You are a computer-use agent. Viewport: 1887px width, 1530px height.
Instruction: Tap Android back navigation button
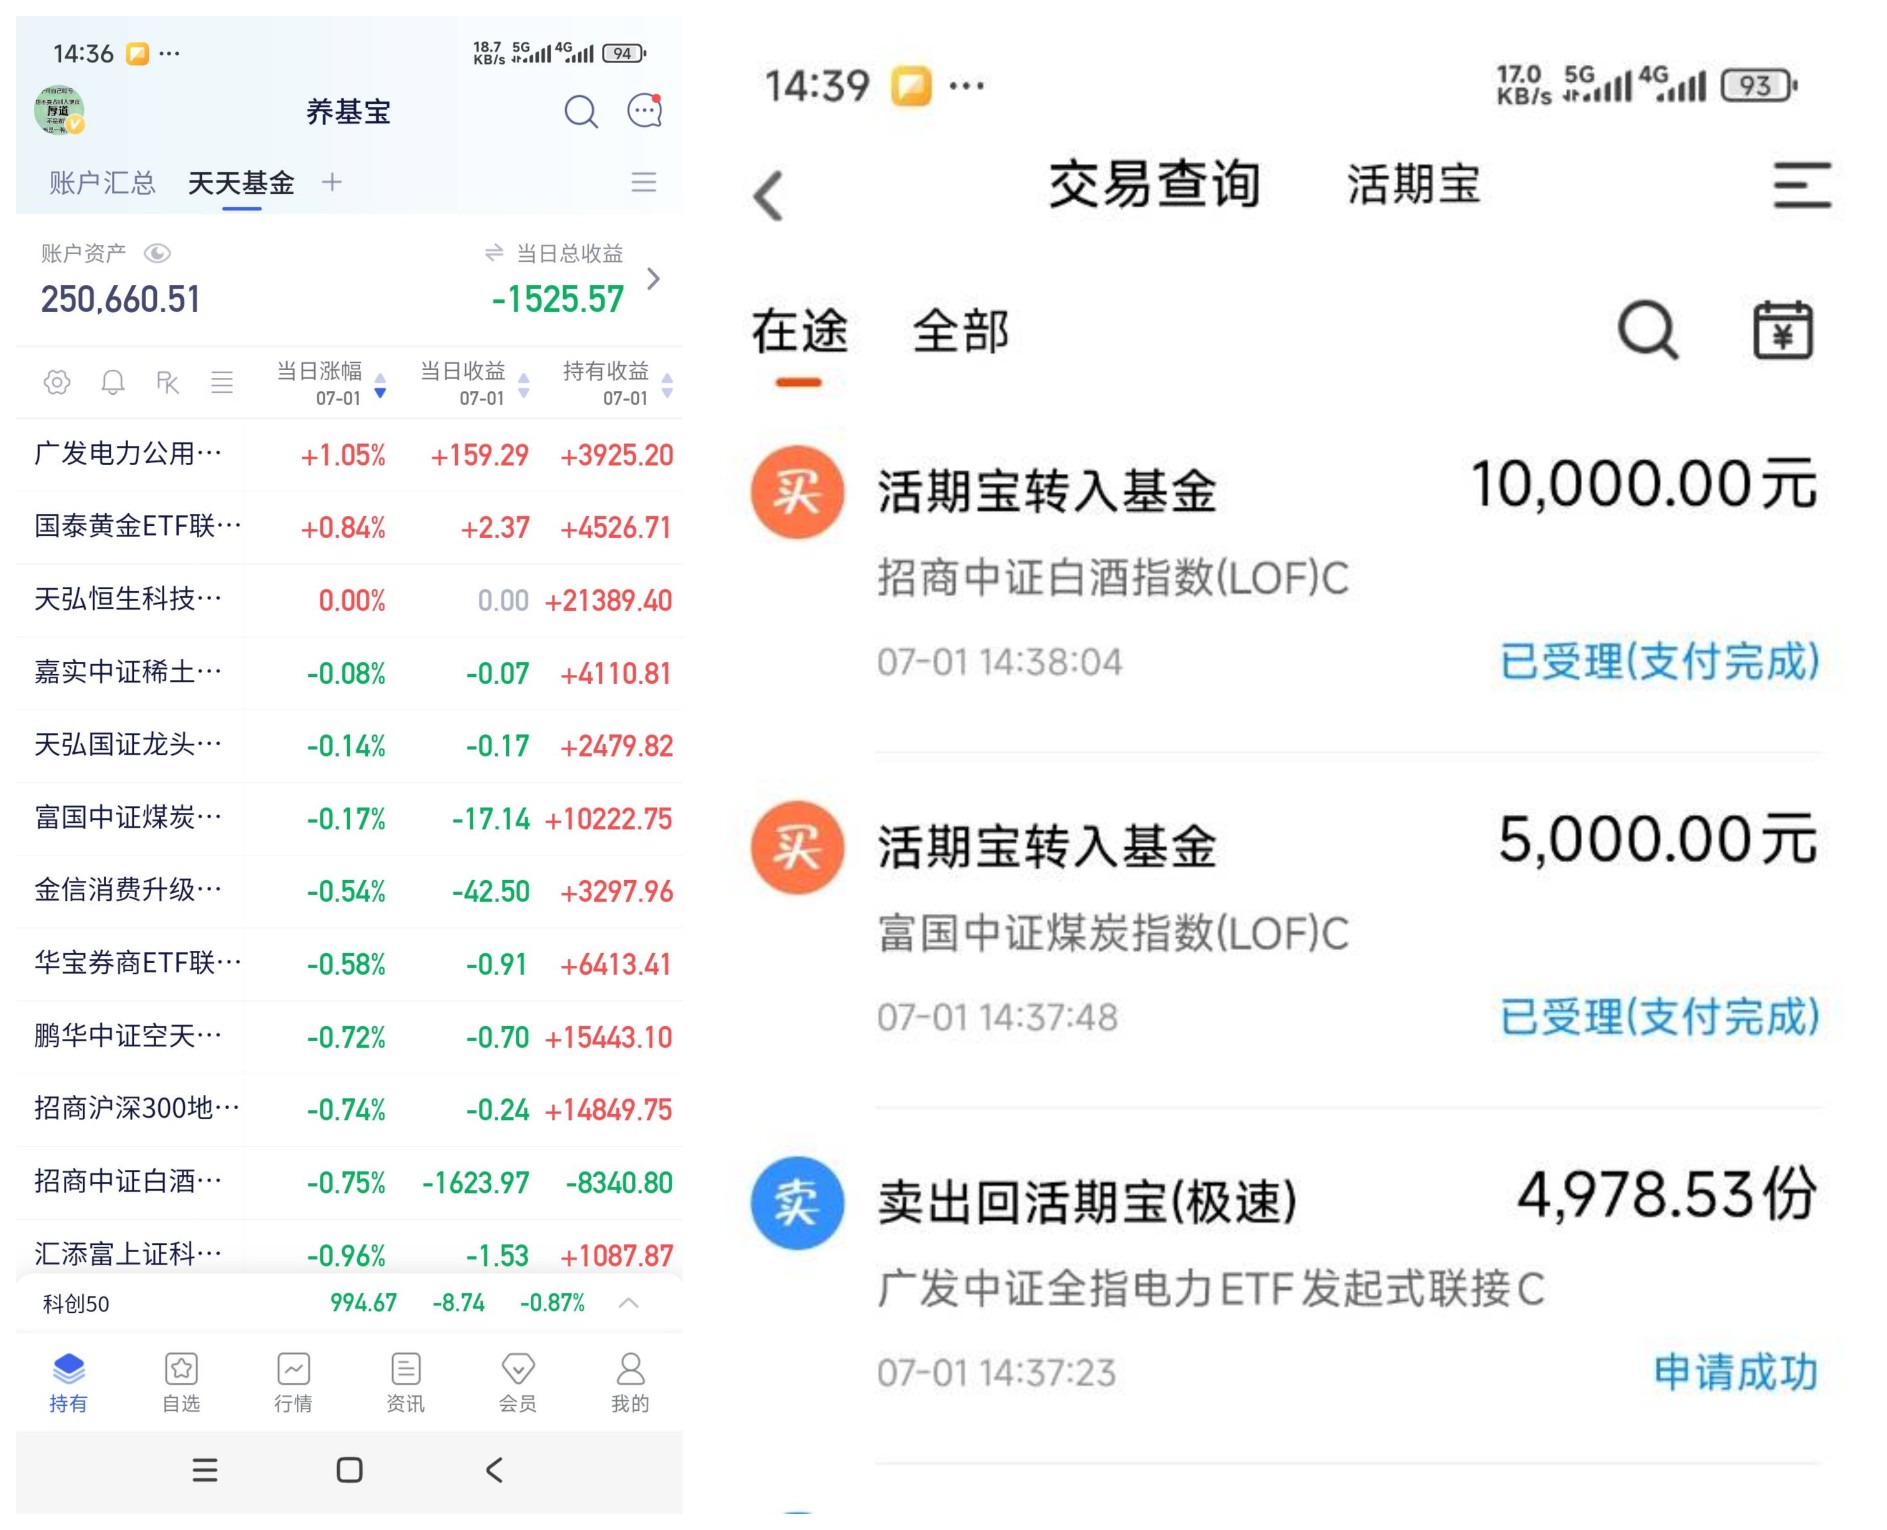[494, 1470]
